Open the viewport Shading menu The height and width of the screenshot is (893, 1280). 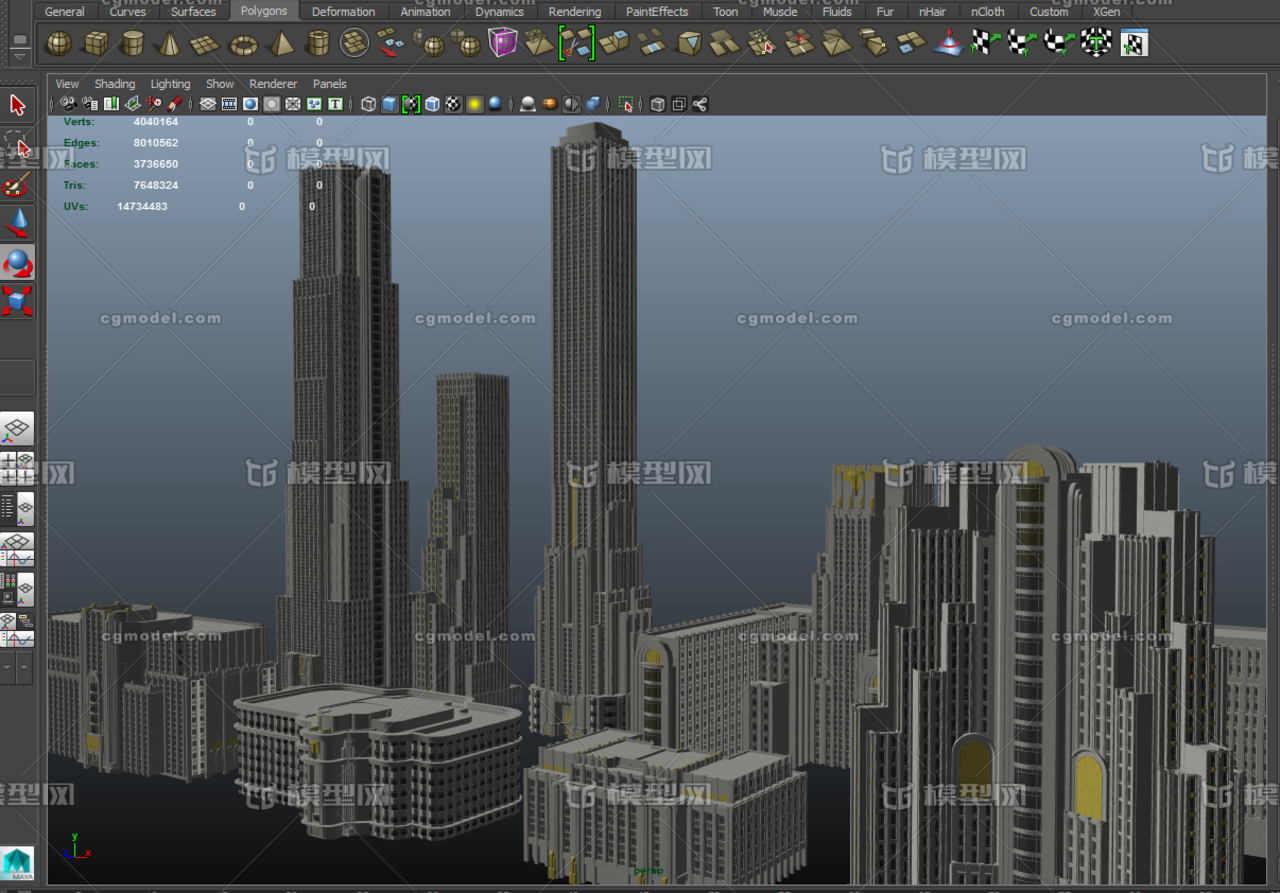[x=114, y=84]
